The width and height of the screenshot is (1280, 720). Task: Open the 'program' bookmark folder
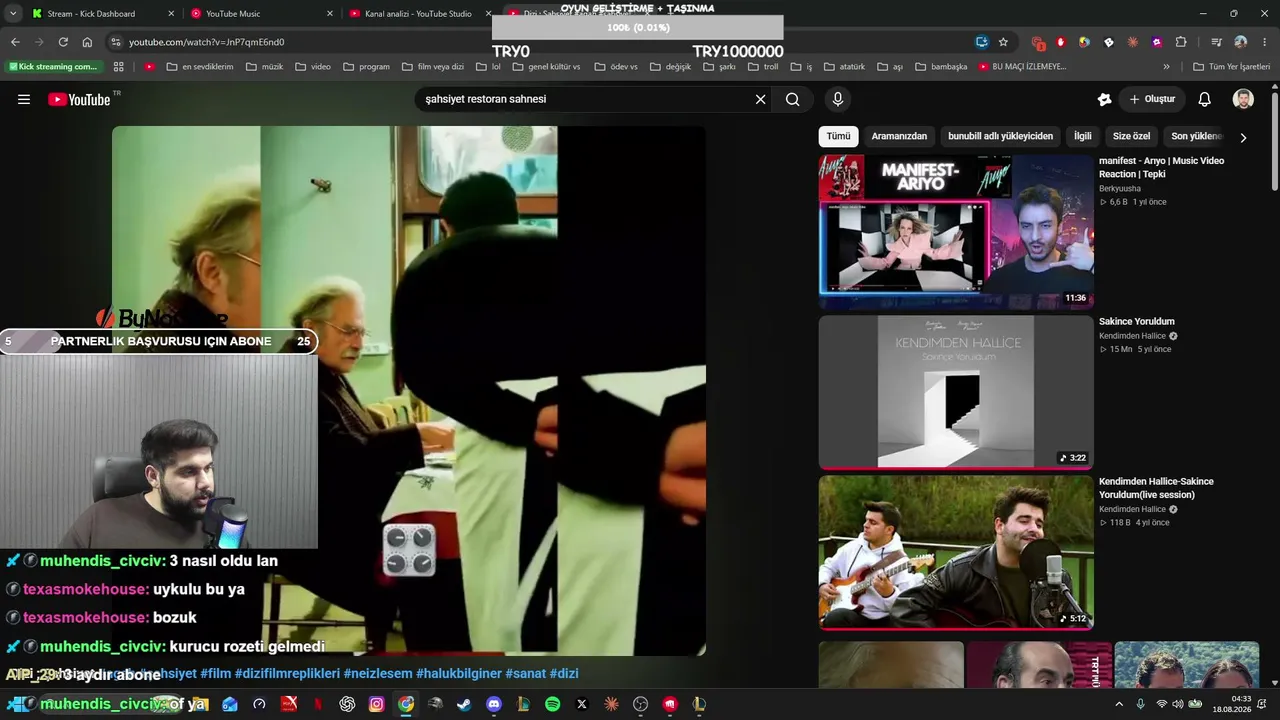(366, 67)
